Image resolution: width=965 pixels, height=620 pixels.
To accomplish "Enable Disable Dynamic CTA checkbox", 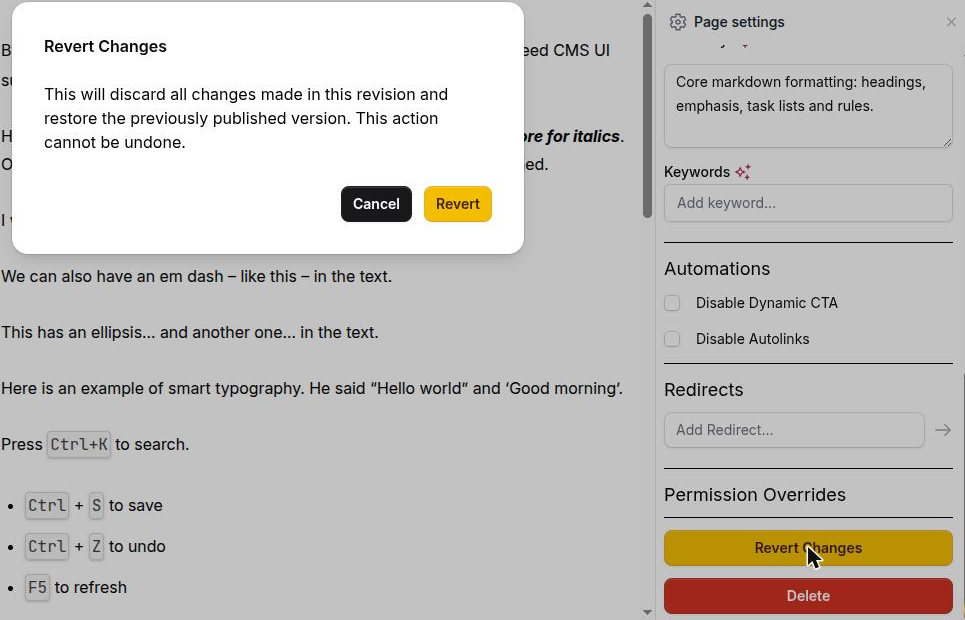I will click(x=672, y=303).
